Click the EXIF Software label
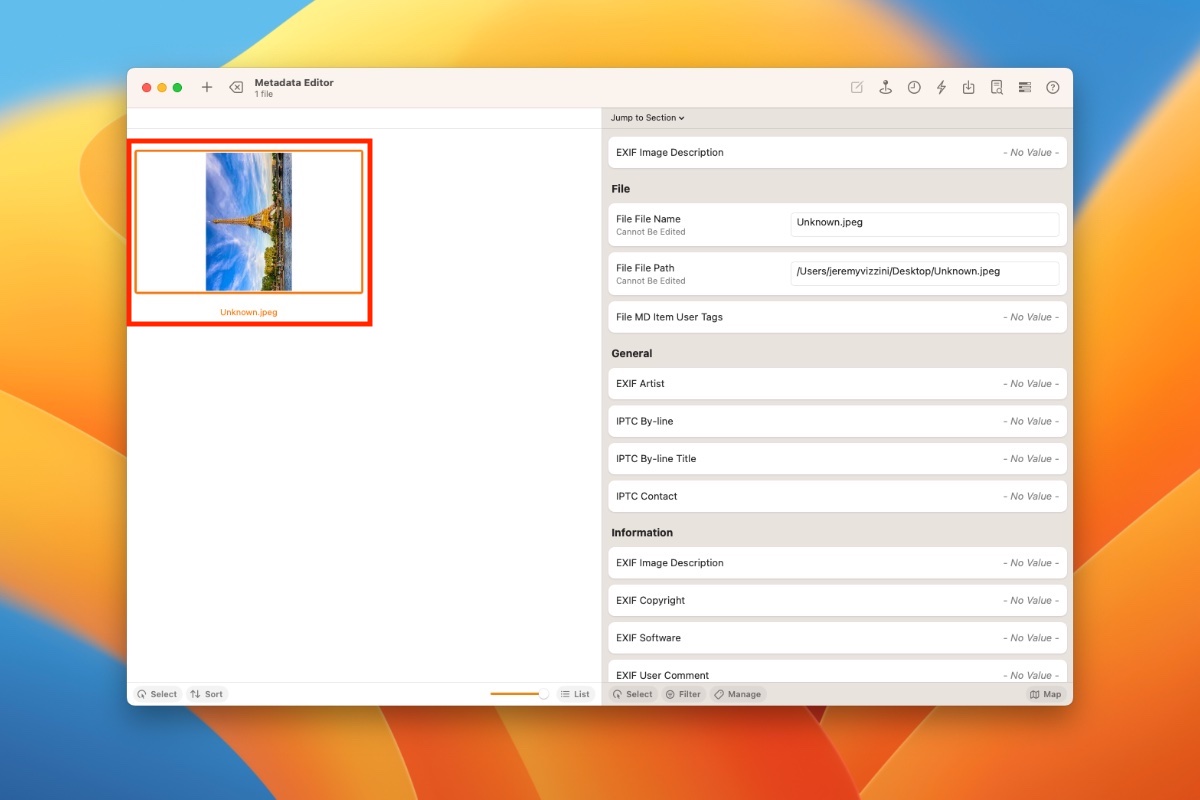This screenshot has height=800, width=1200. (649, 638)
